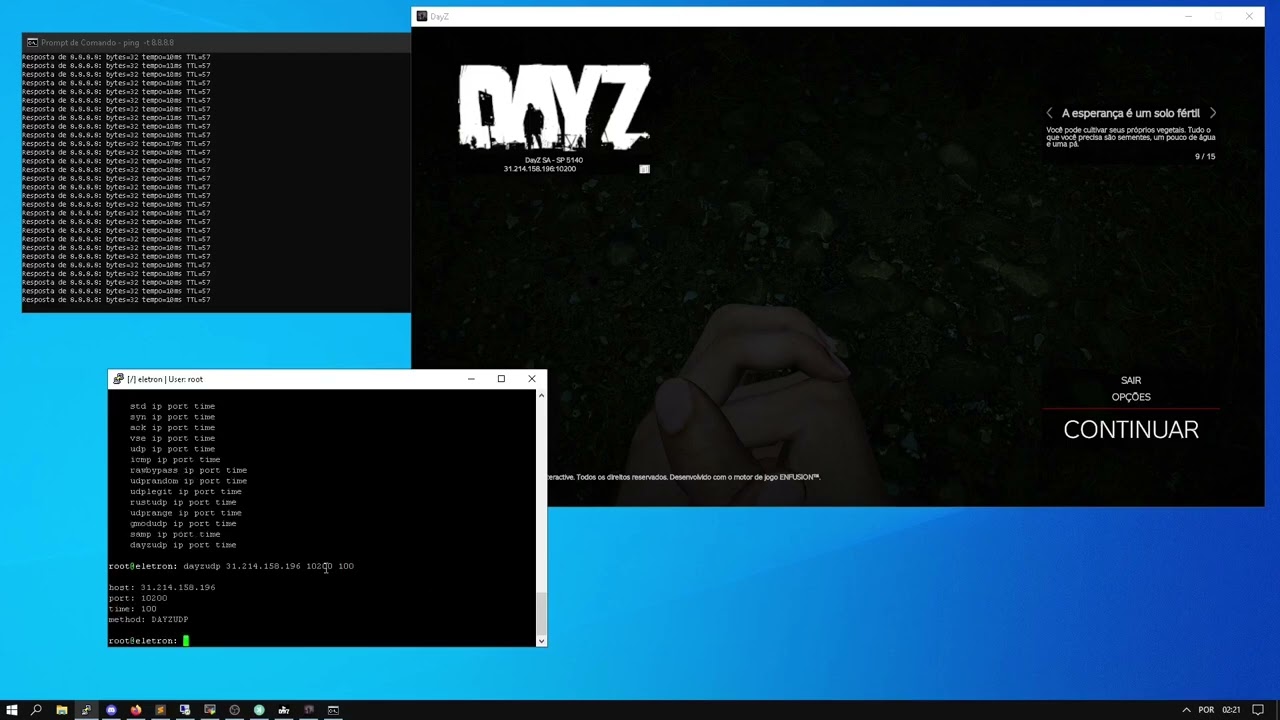
Task: Click the terminal scrollbar up arrow
Action: coord(541,396)
